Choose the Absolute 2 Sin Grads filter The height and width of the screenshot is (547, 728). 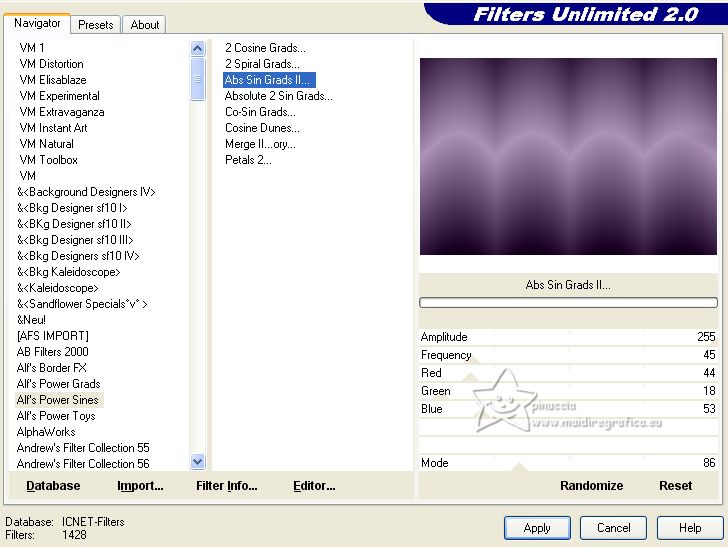tap(279, 96)
